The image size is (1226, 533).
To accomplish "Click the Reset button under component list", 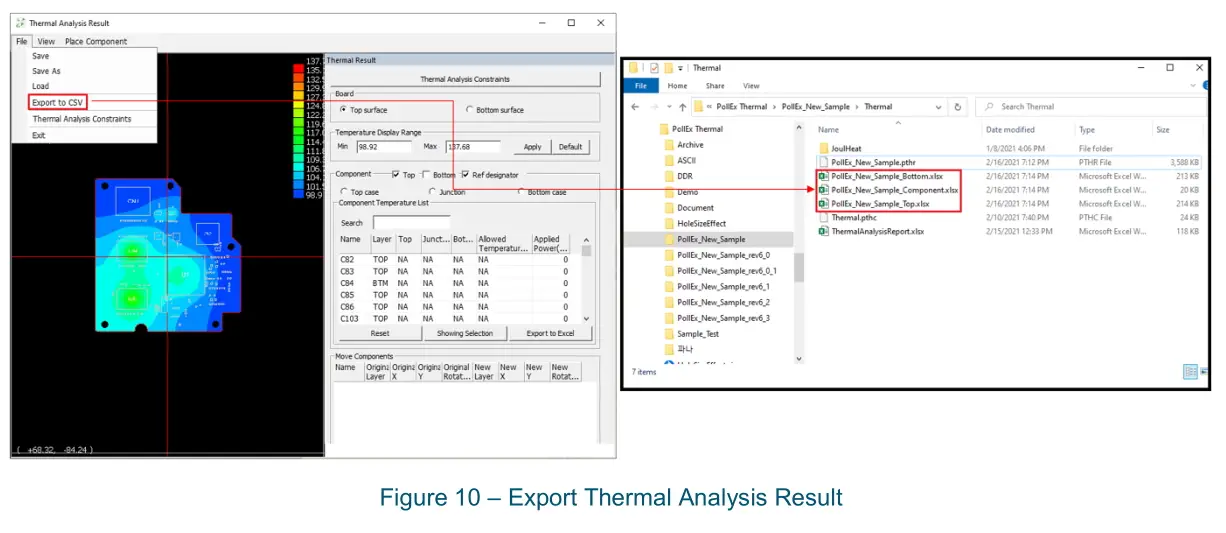I will tap(380, 333).
